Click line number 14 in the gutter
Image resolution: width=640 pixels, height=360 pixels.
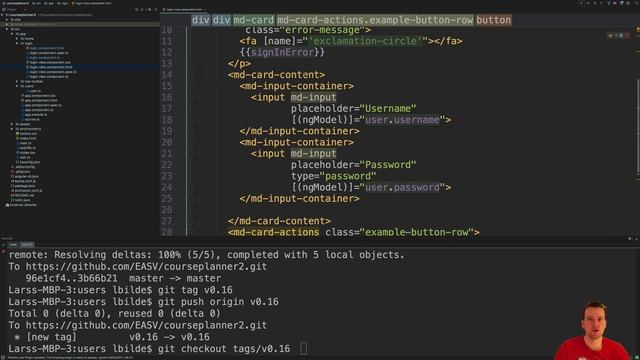(167, 75)
